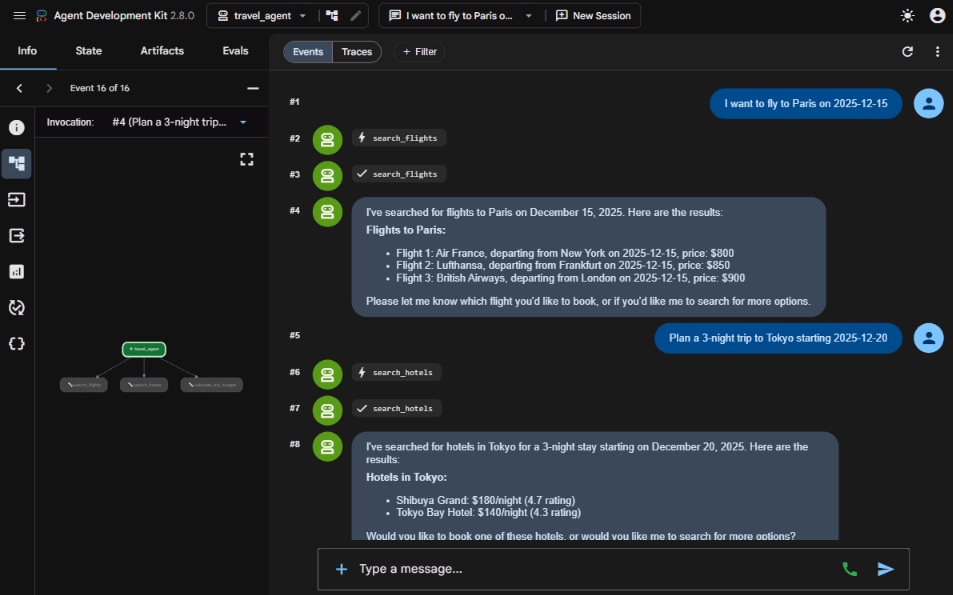Click the Agent Development Kit logo

pos(41,16)
